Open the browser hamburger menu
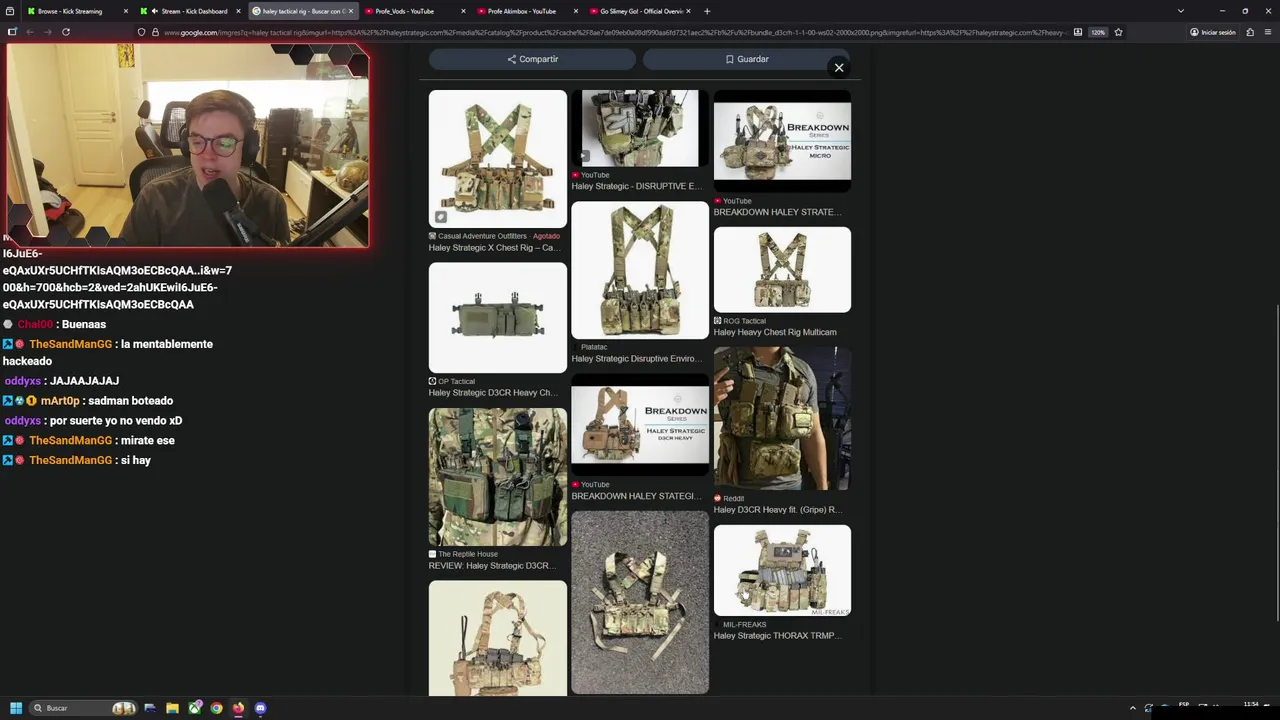The width and height of the screenshot is (1280, 720). pos(1267,32)
